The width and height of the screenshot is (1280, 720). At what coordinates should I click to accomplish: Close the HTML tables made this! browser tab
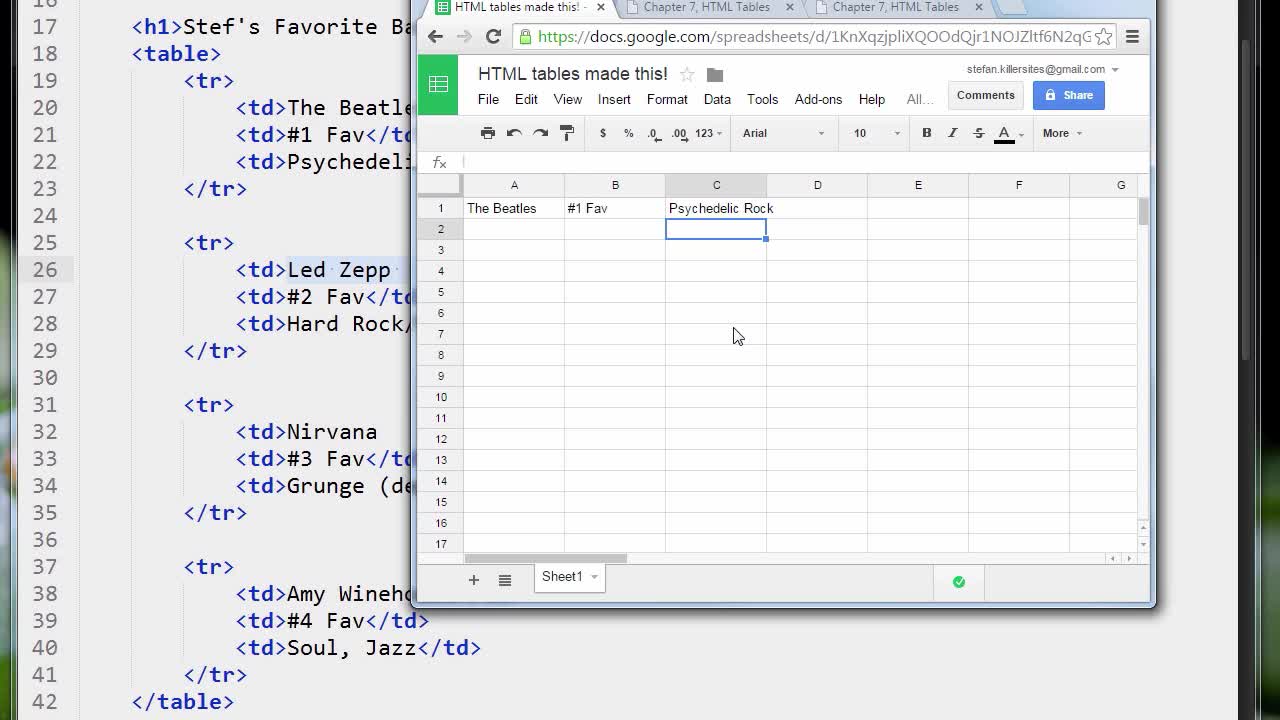tap(600, 7)
